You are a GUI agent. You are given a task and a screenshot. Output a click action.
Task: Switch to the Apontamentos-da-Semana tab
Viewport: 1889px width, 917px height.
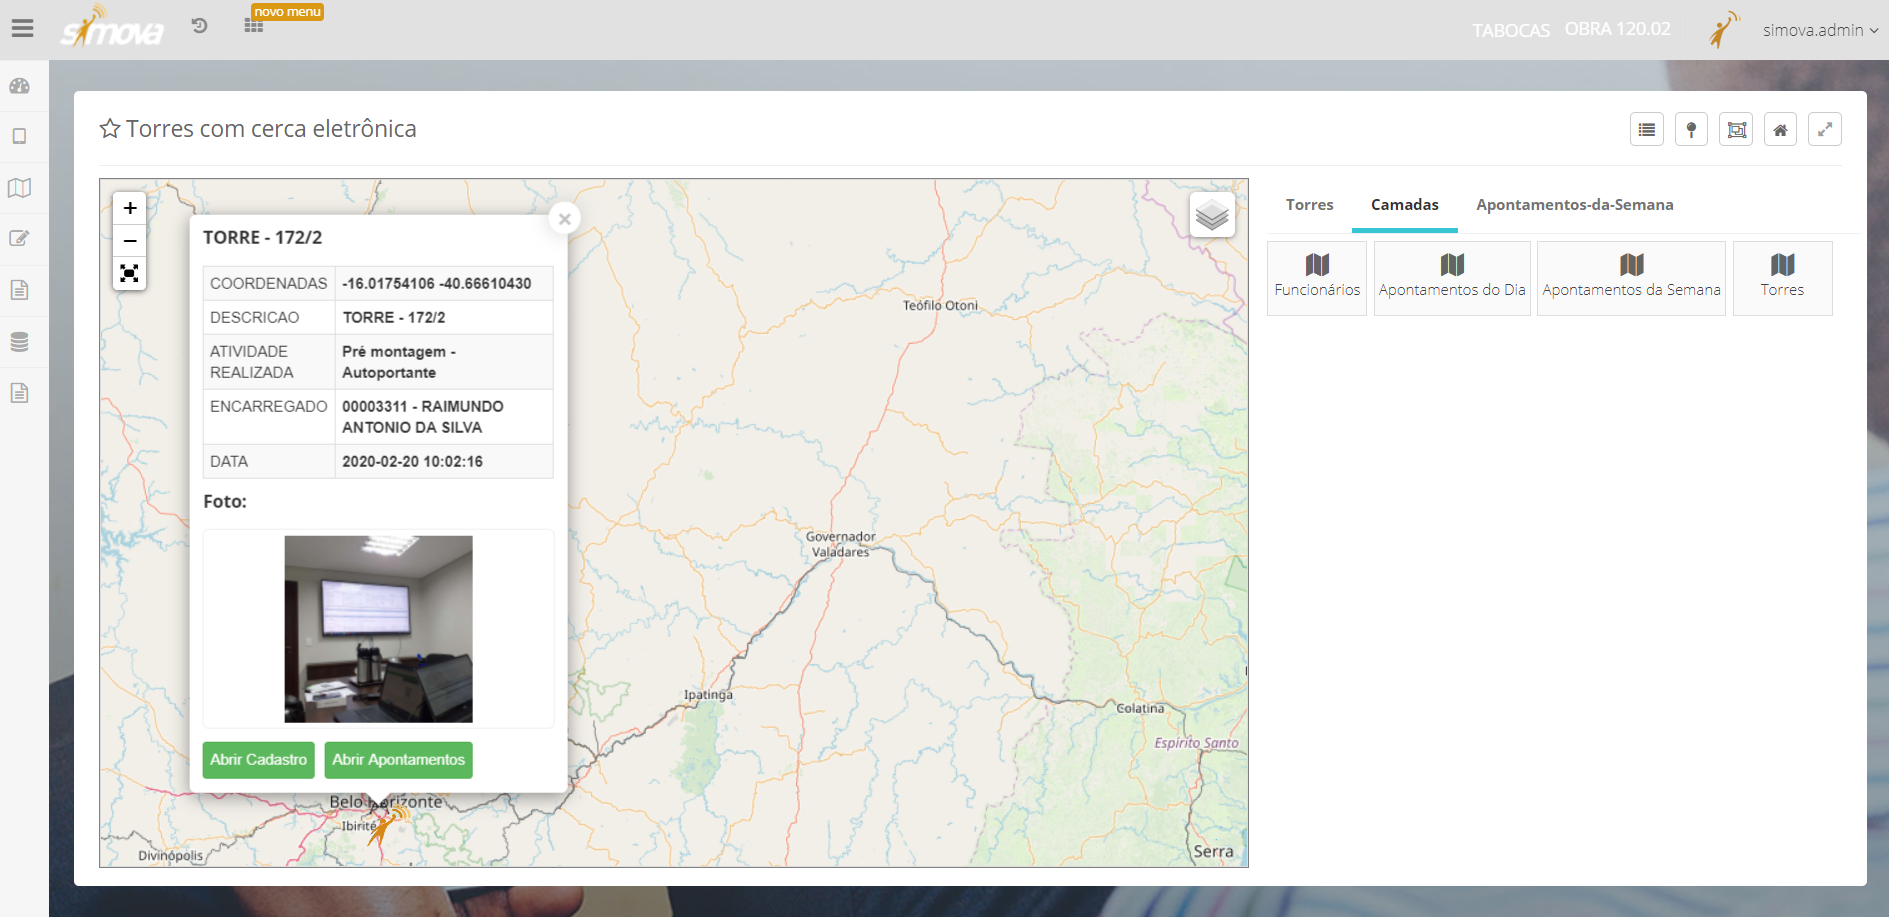point(1574,205)
